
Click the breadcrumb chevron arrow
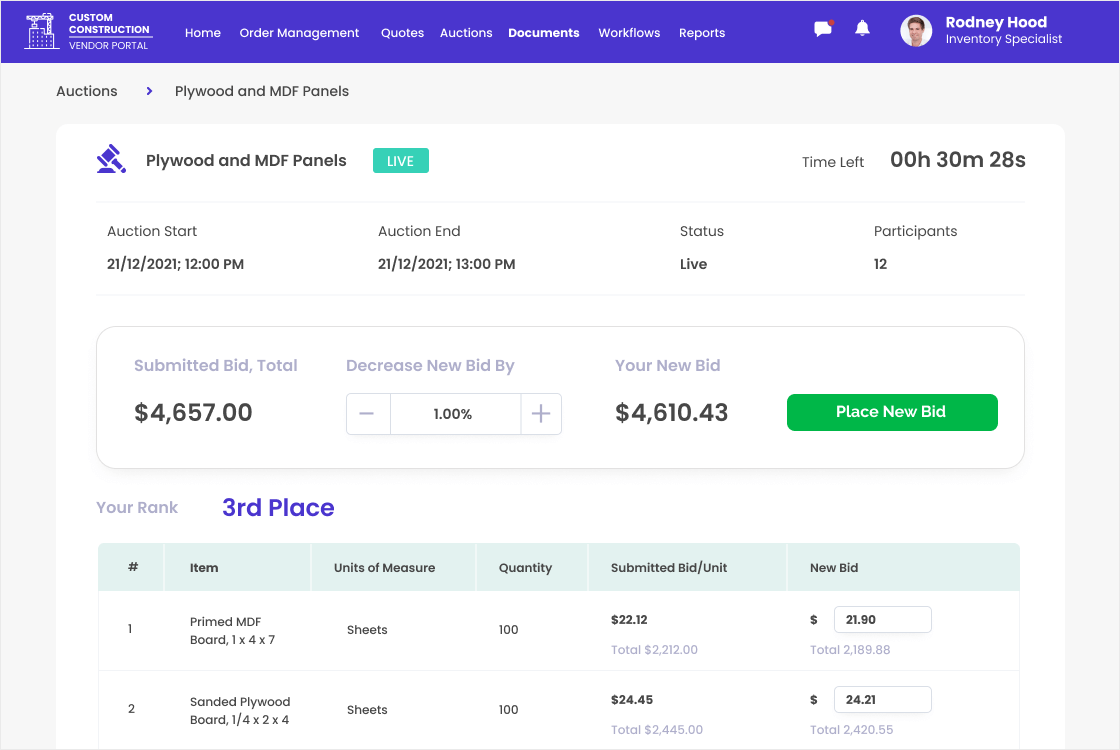pos(149,91)
